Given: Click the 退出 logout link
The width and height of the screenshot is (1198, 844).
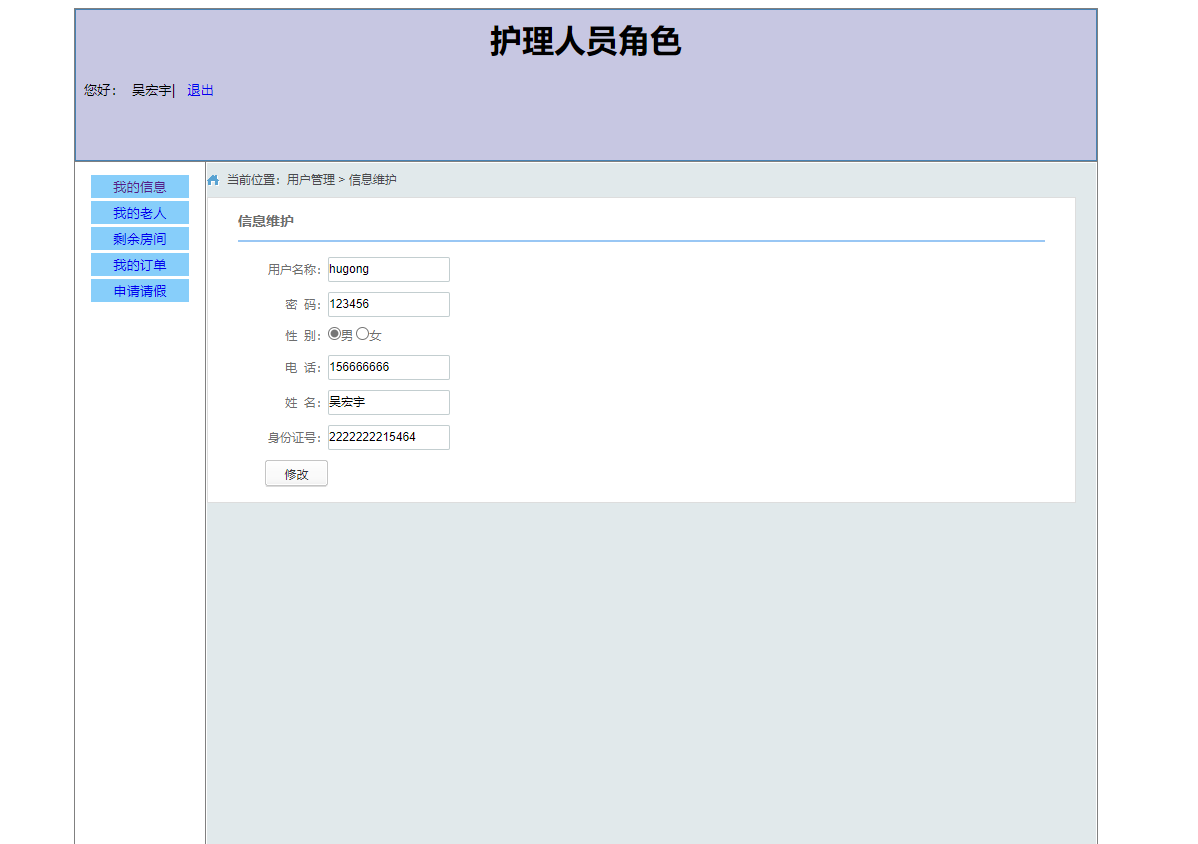Looking at the screenshot, I should (x=200, y=90).
